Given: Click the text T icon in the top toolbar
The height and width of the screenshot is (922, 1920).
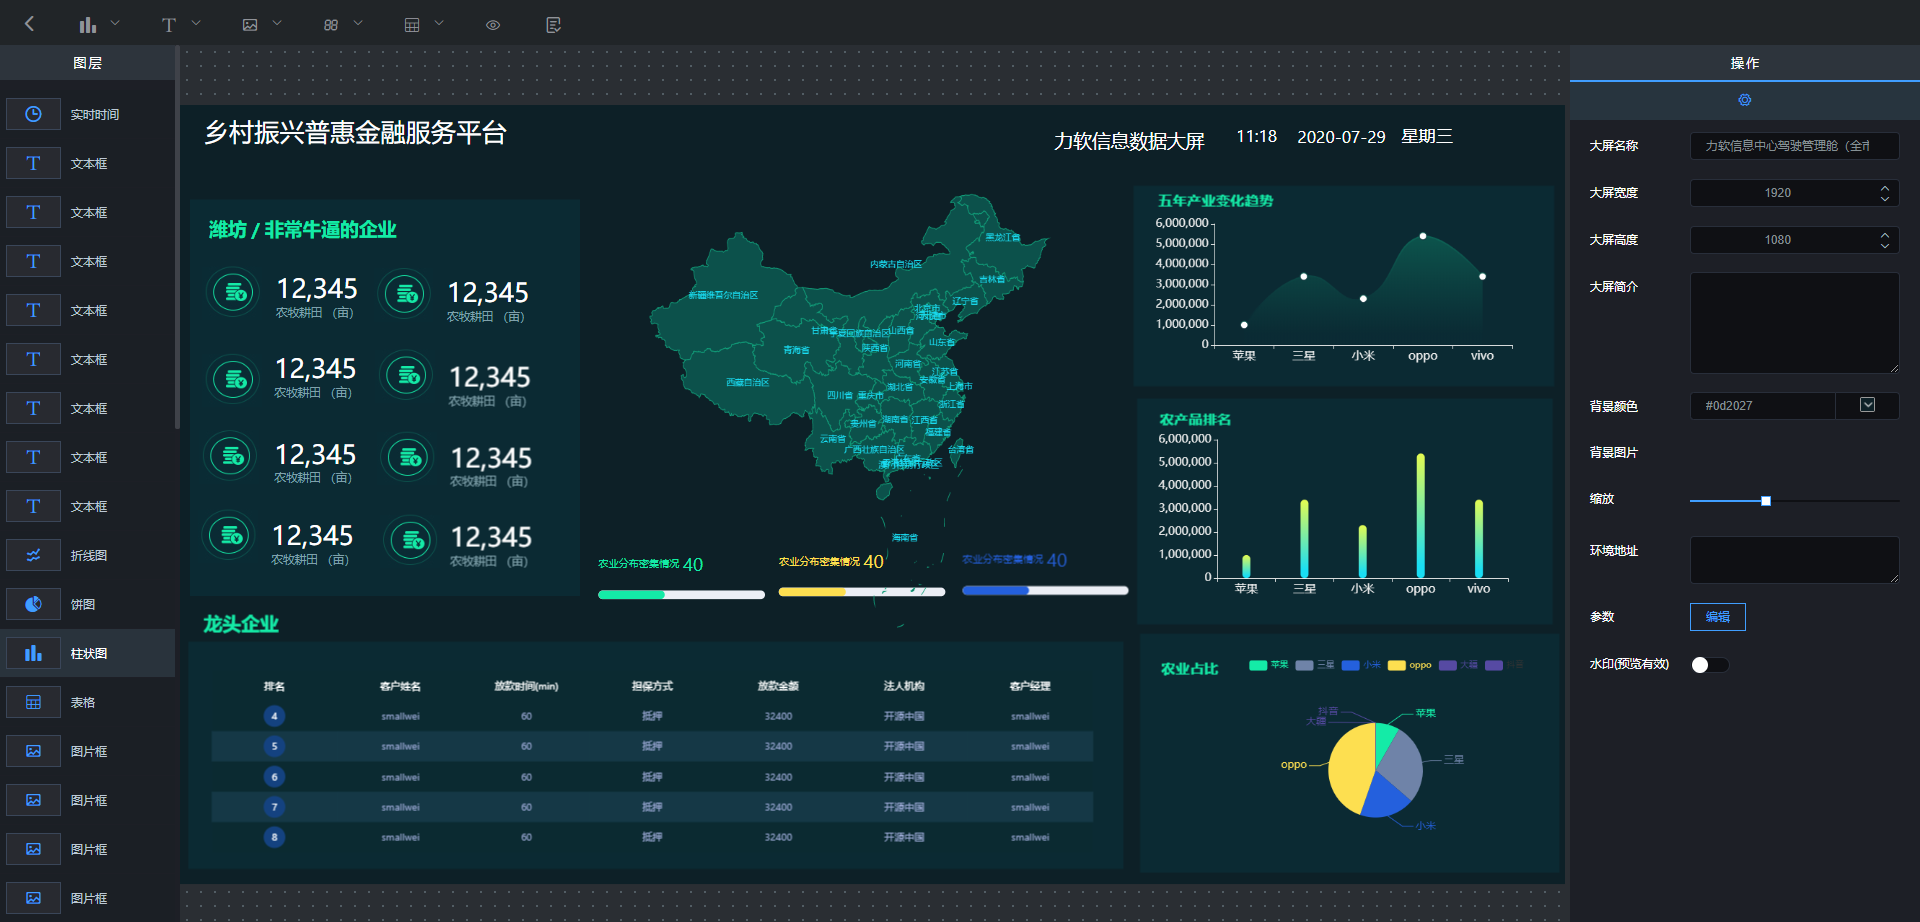Looking at the screenshot, I should point(168,24).
